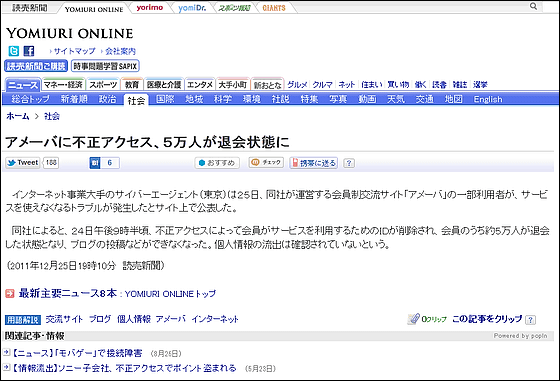Open 環境 in the blue menu
Screen dimensions: 560x381
coord(251,99)
